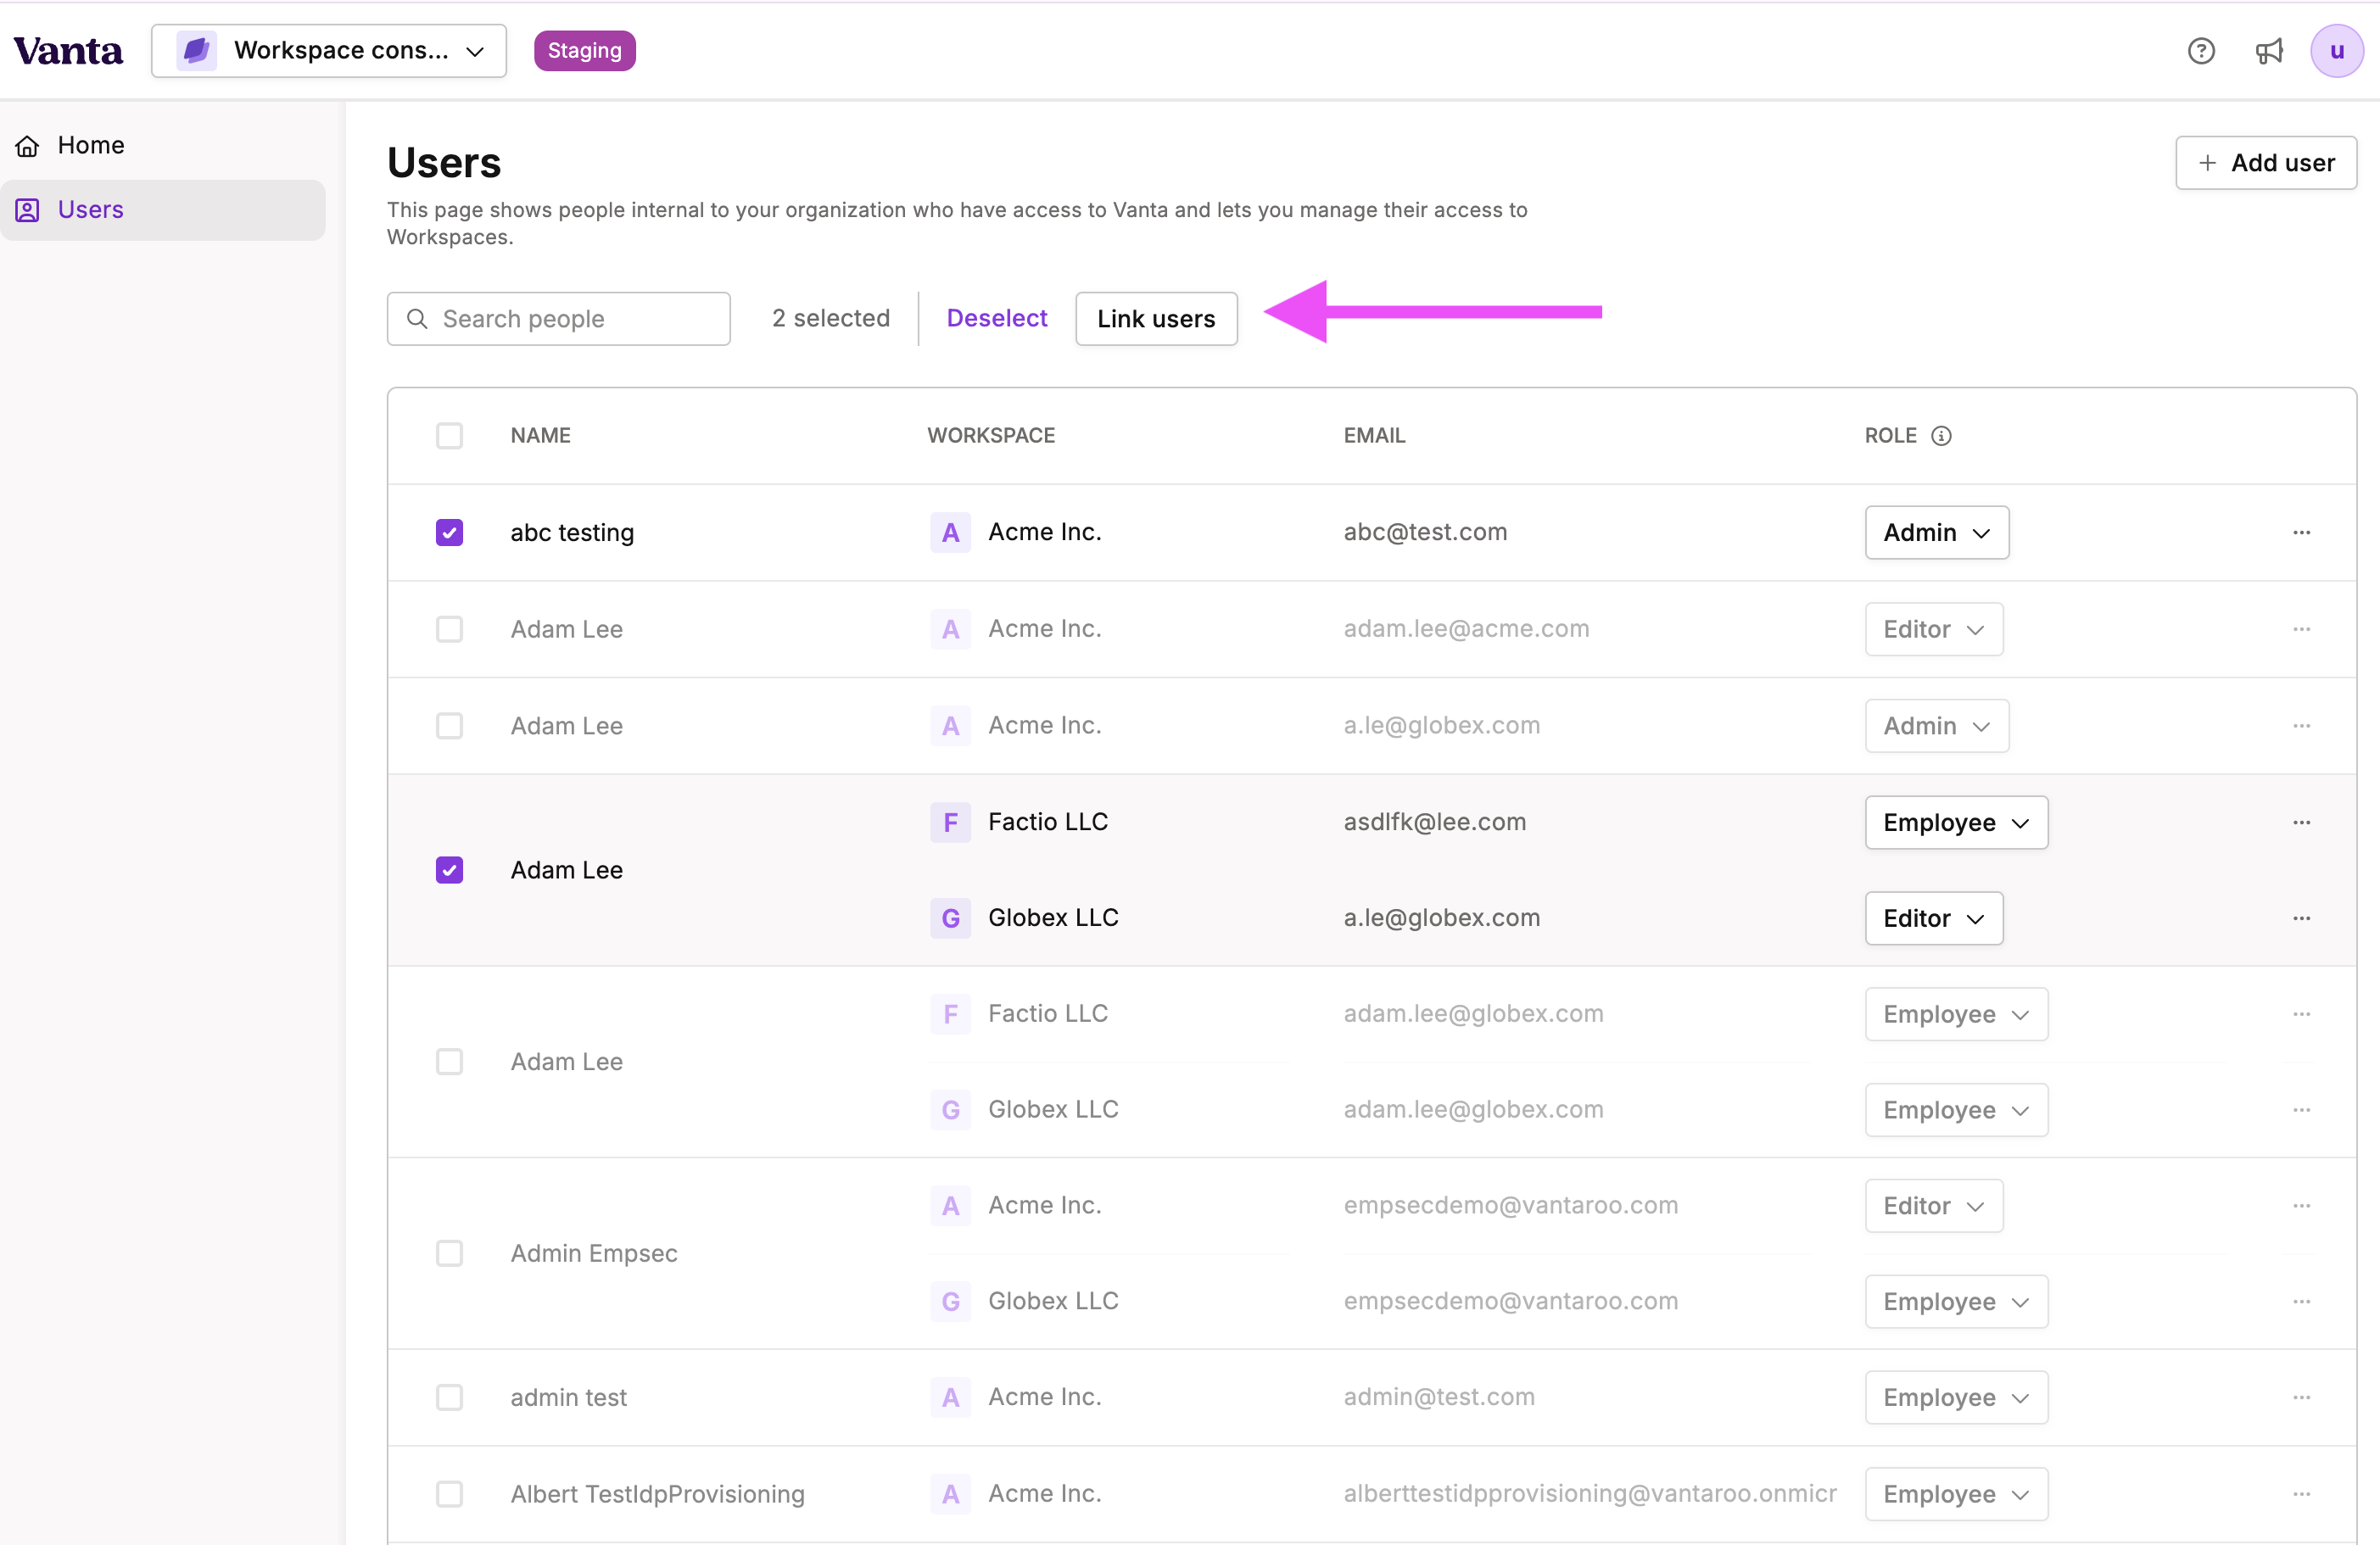Open more options for abc testing row
This screenshot has height=1545, width=2380.
click(2301, 533)
